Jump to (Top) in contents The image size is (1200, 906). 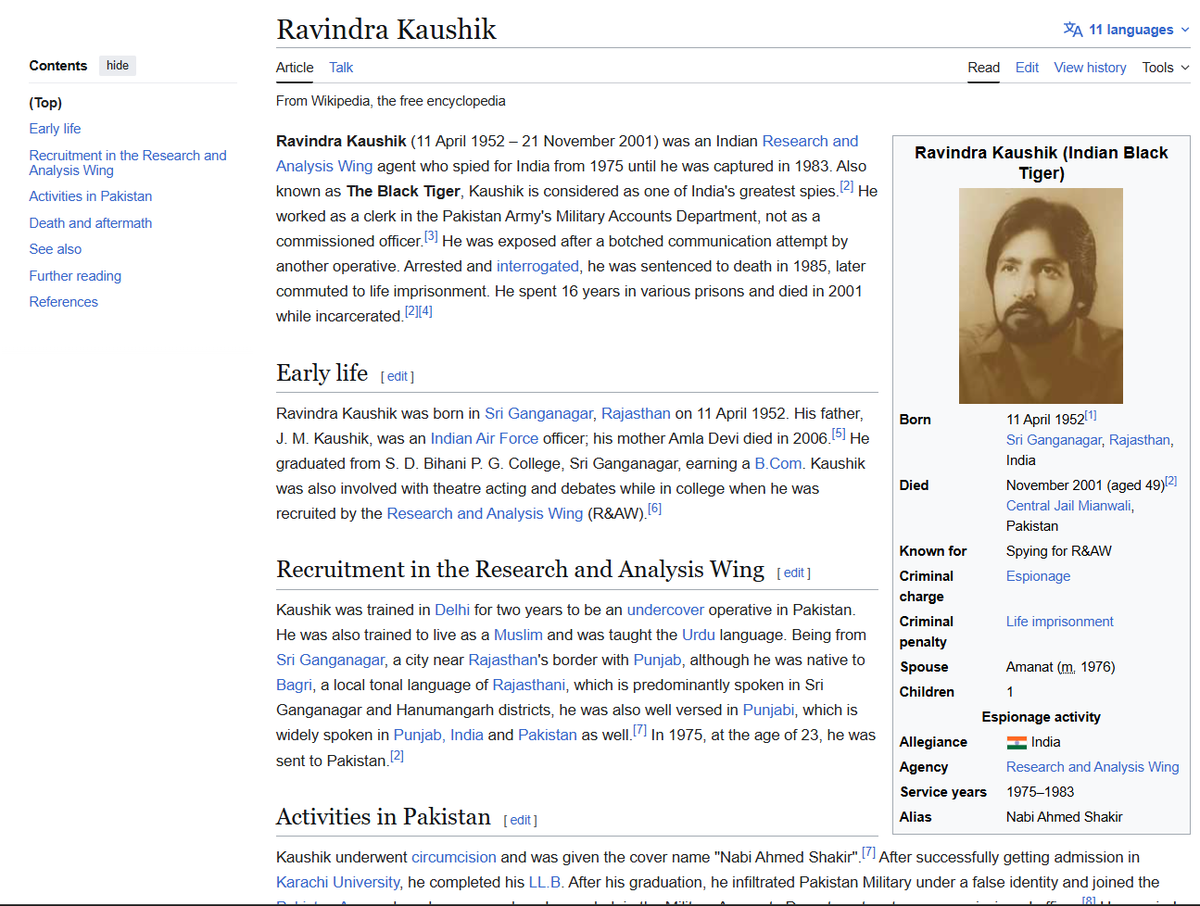point(46,103)
